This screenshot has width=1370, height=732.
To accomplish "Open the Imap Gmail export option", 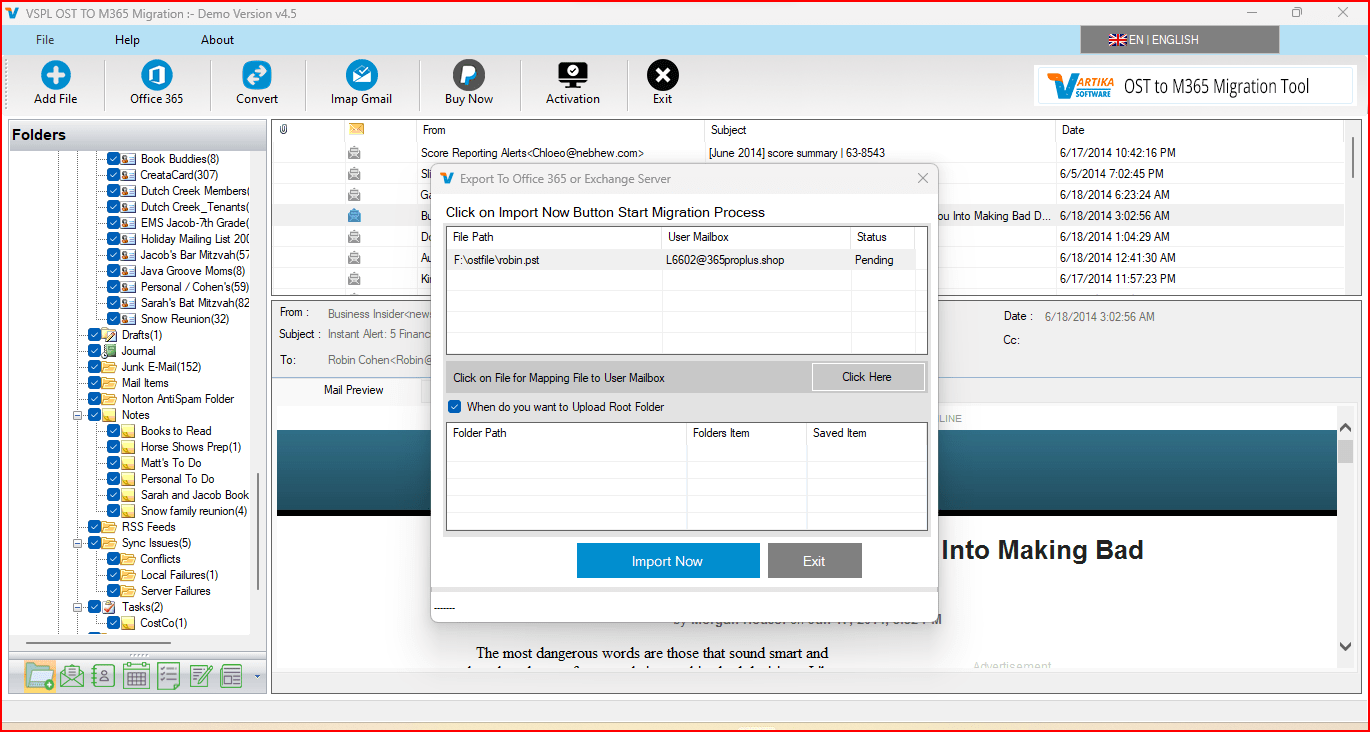I will [361, 76].
